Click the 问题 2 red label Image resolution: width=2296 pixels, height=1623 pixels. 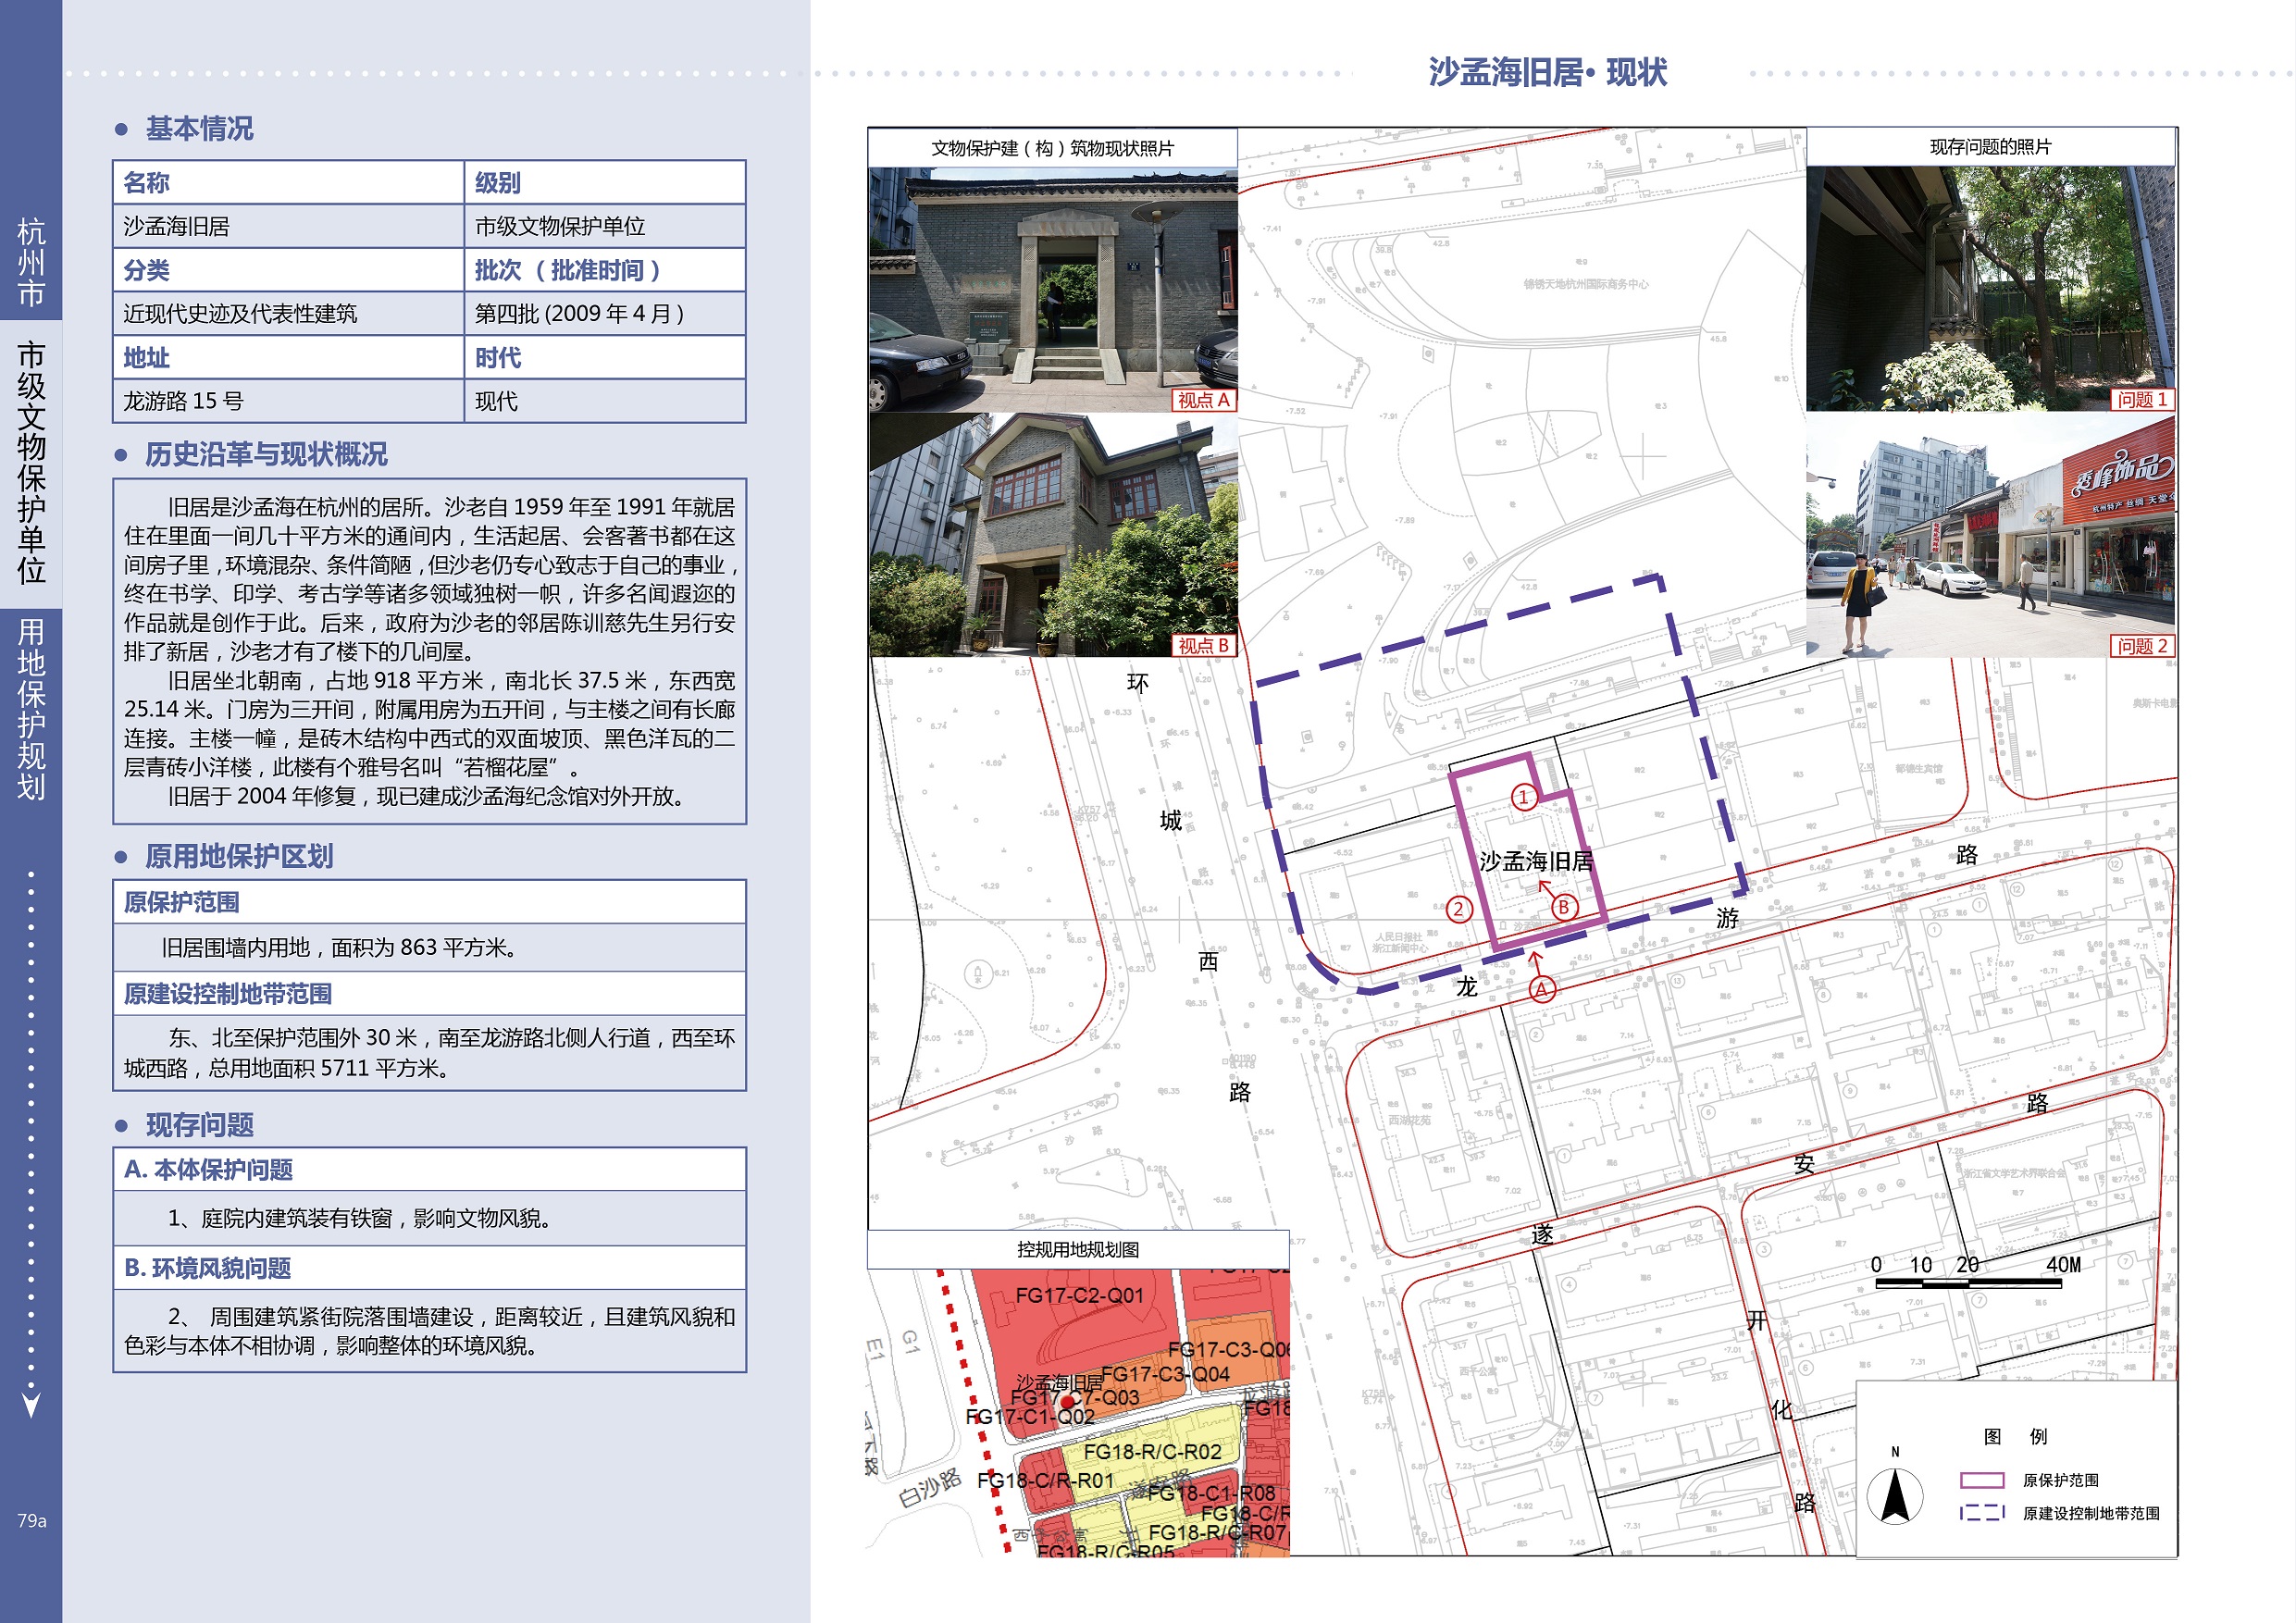coord(2142,646)
